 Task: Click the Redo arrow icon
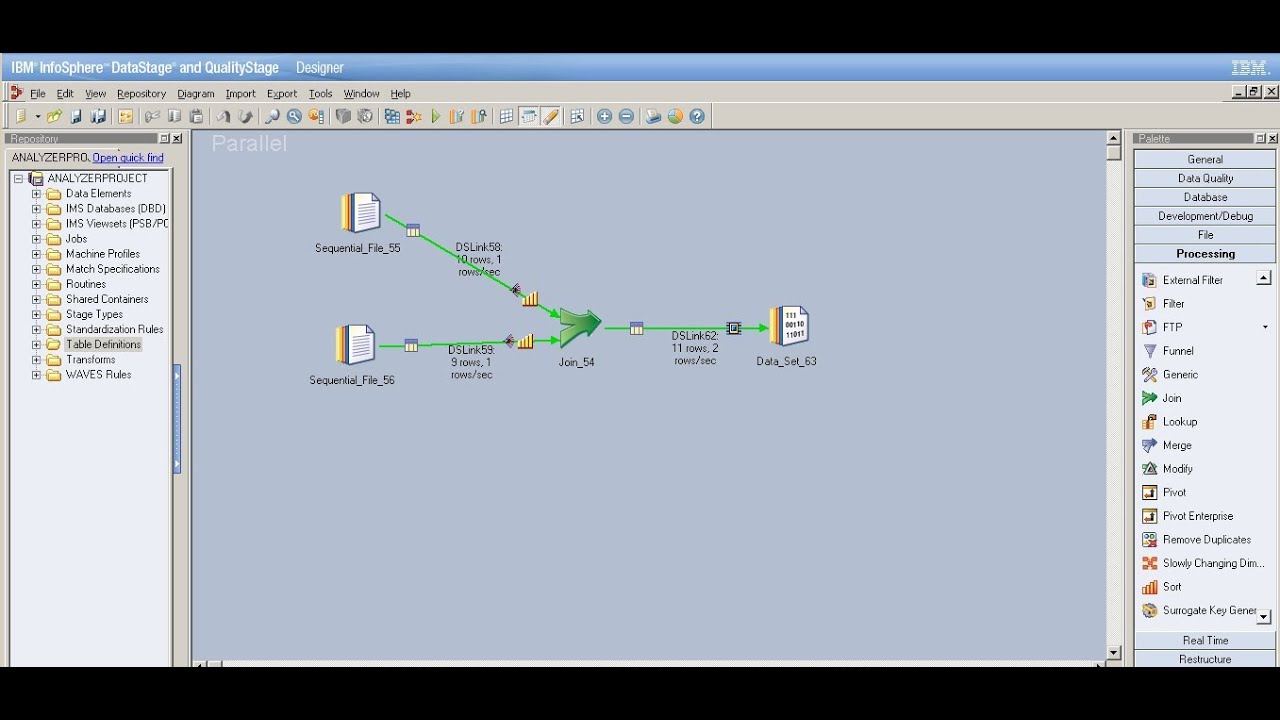click(246, 117)
